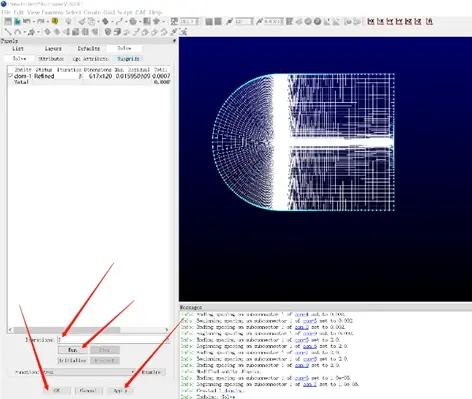
Task: Open the Create menu
Action: point(92,12)
